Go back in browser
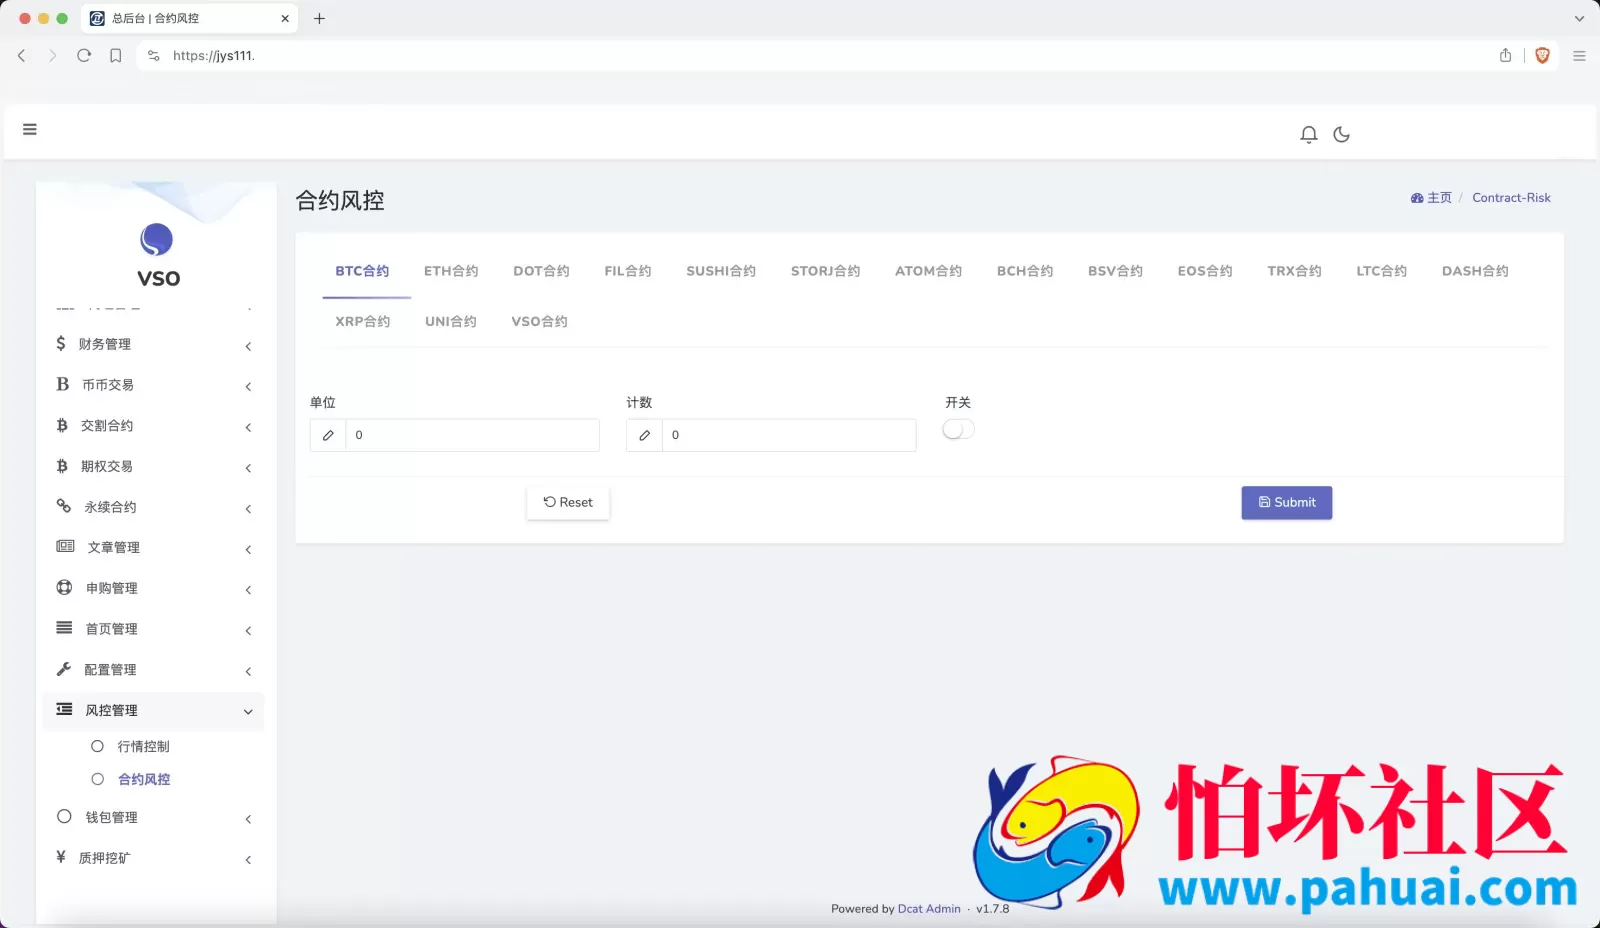The width and height of the screenshot is (1600, 928). tap(22, 56)
